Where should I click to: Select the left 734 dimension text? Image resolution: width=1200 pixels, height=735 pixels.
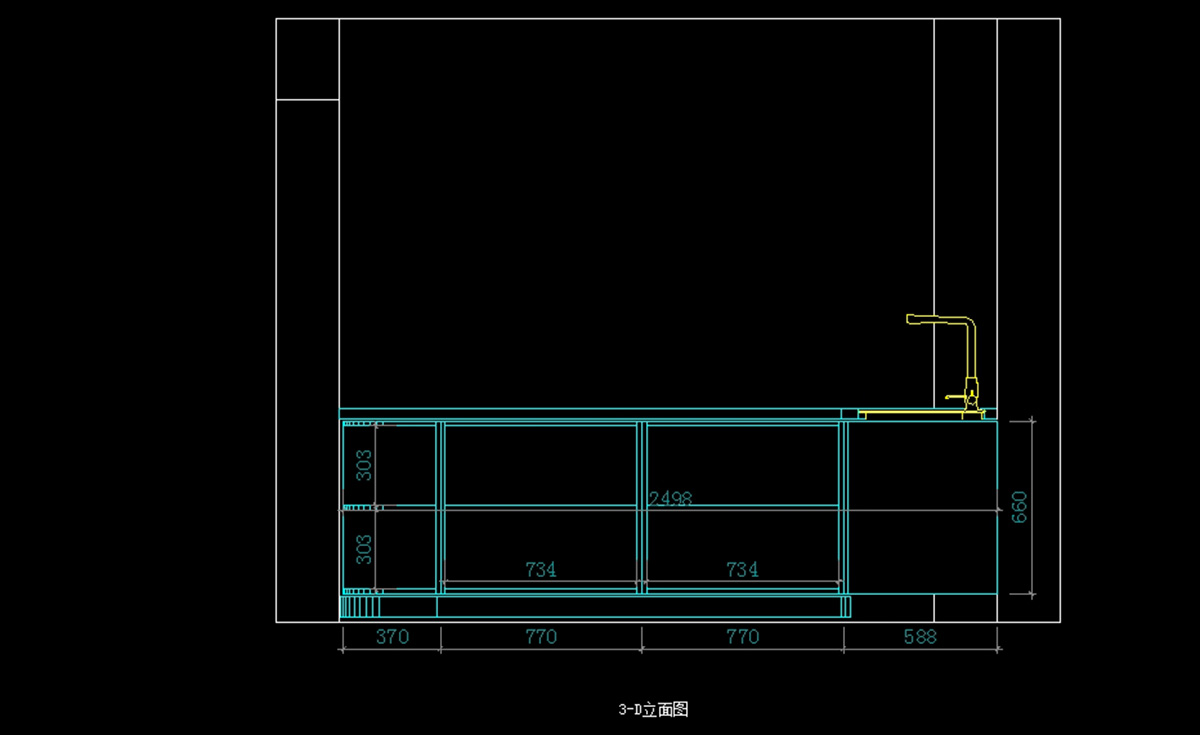point(541,570)
